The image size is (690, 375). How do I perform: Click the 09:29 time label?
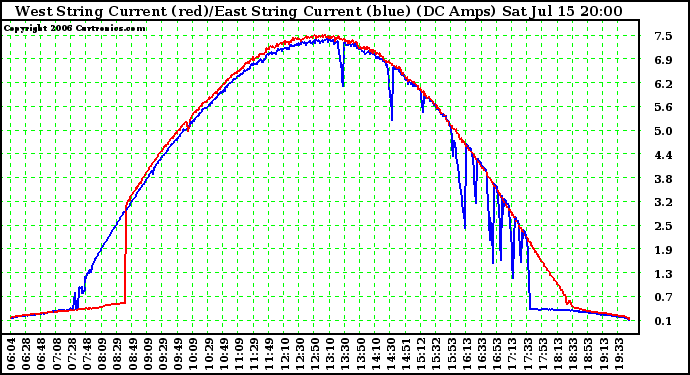pyautogui.click(x=163, y=354)
